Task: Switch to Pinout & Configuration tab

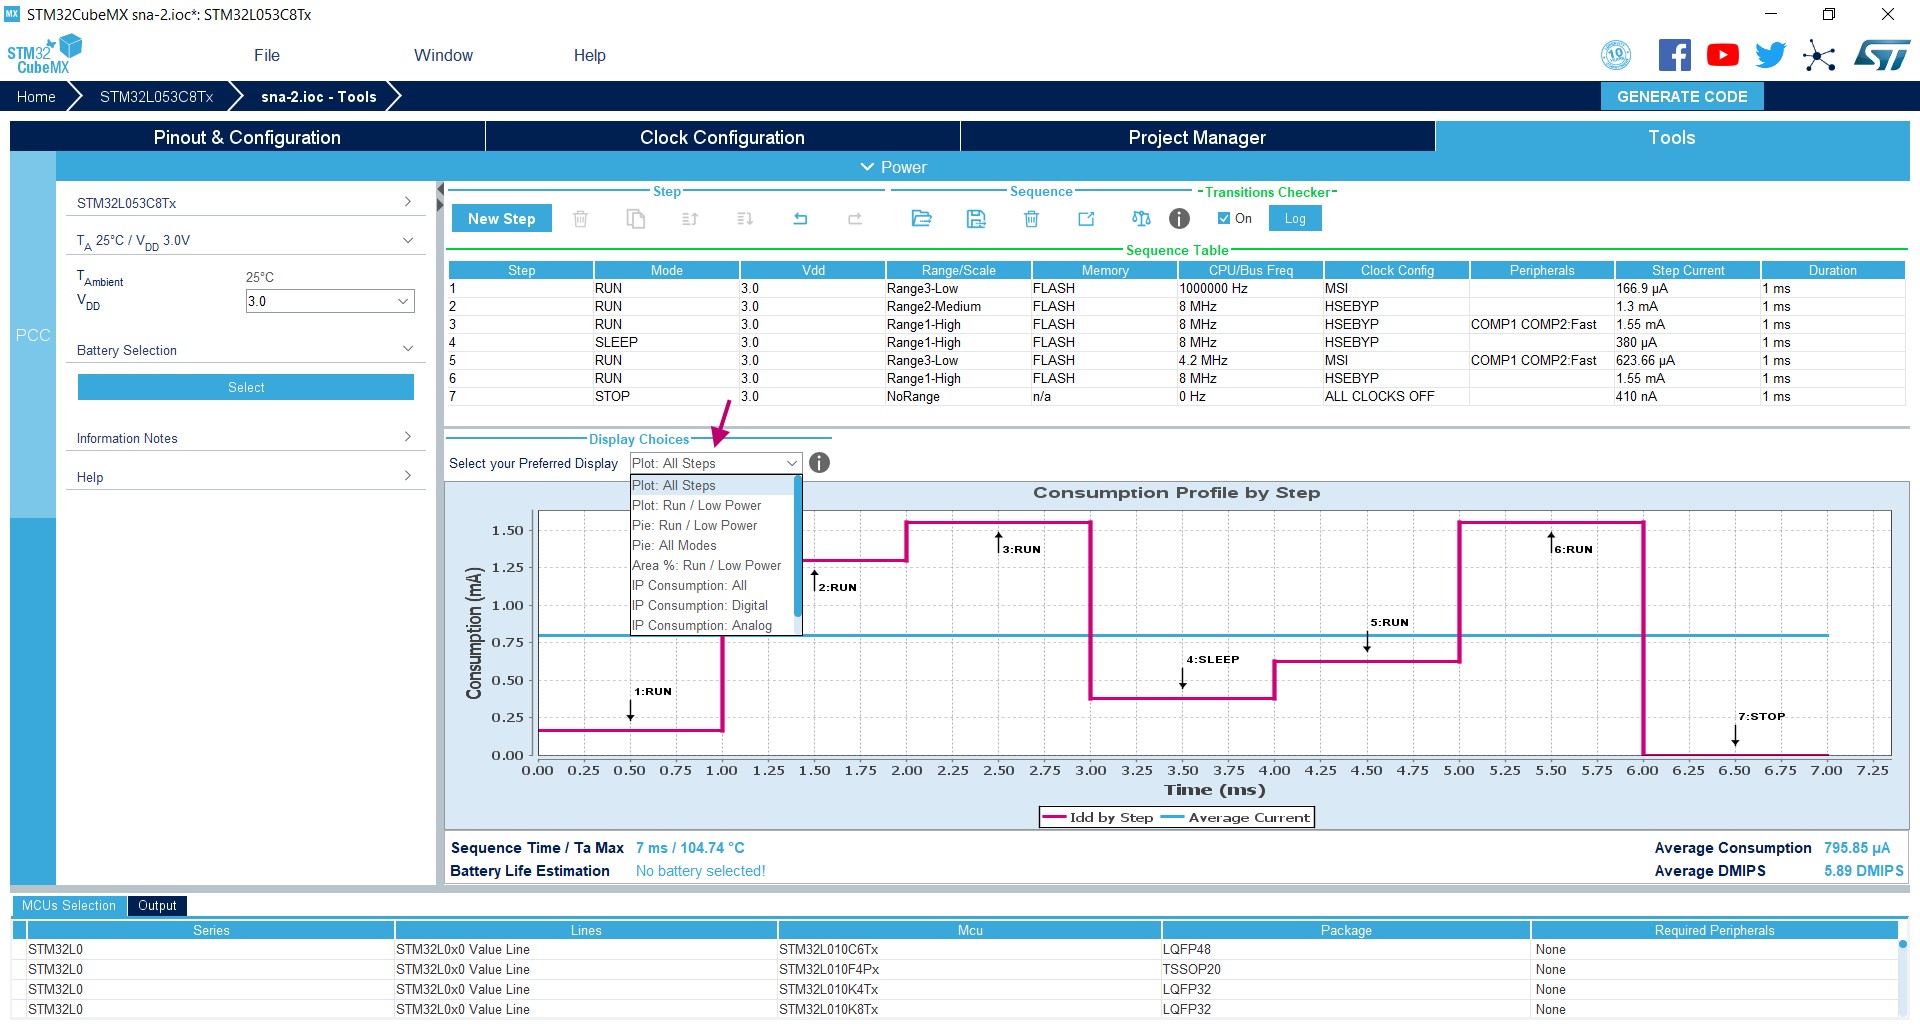Action: pos(247,137)
